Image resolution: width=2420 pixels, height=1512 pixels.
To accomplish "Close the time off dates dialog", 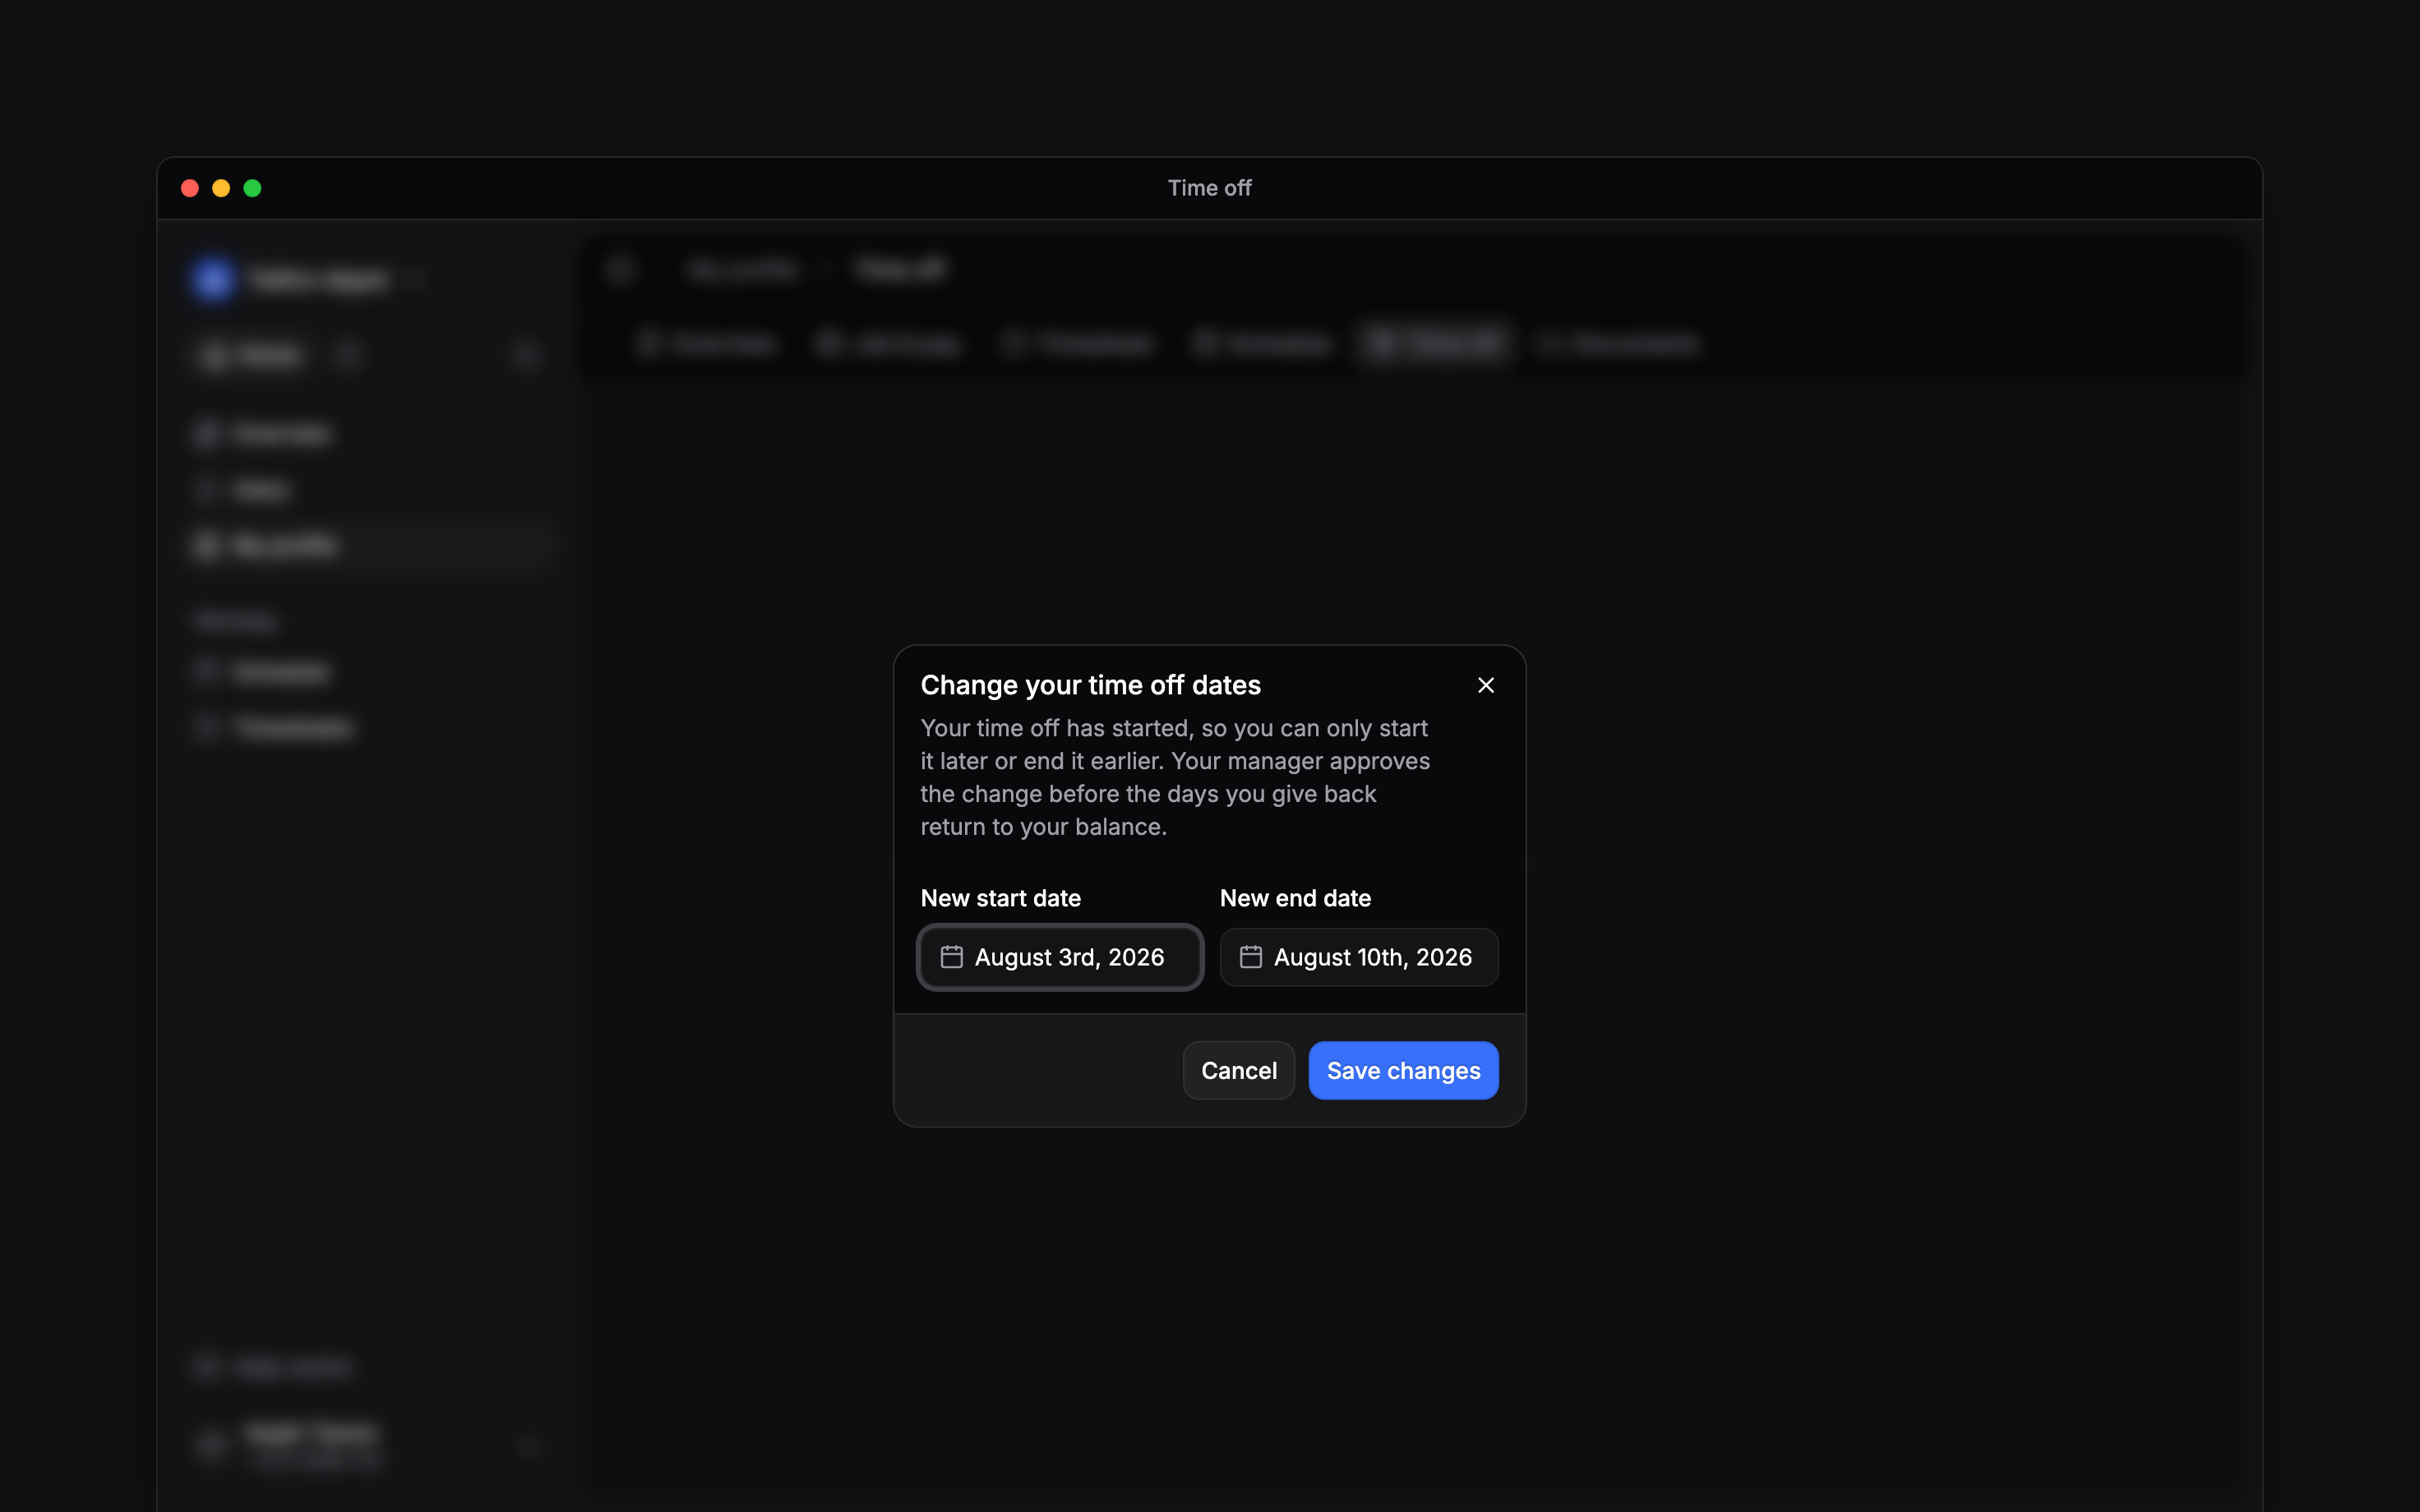I will pos(1485,685).
